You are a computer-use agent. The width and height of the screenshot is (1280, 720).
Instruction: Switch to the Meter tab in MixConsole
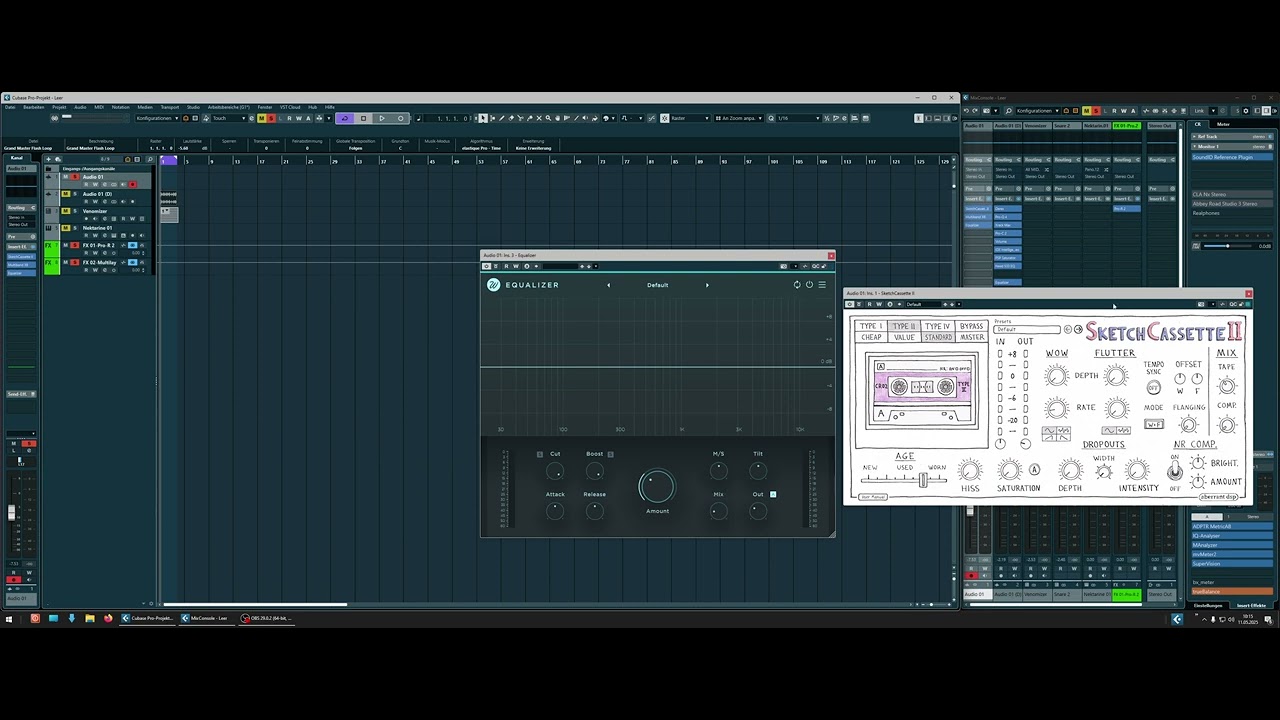pyautogui.click(x=1223, y=124)
